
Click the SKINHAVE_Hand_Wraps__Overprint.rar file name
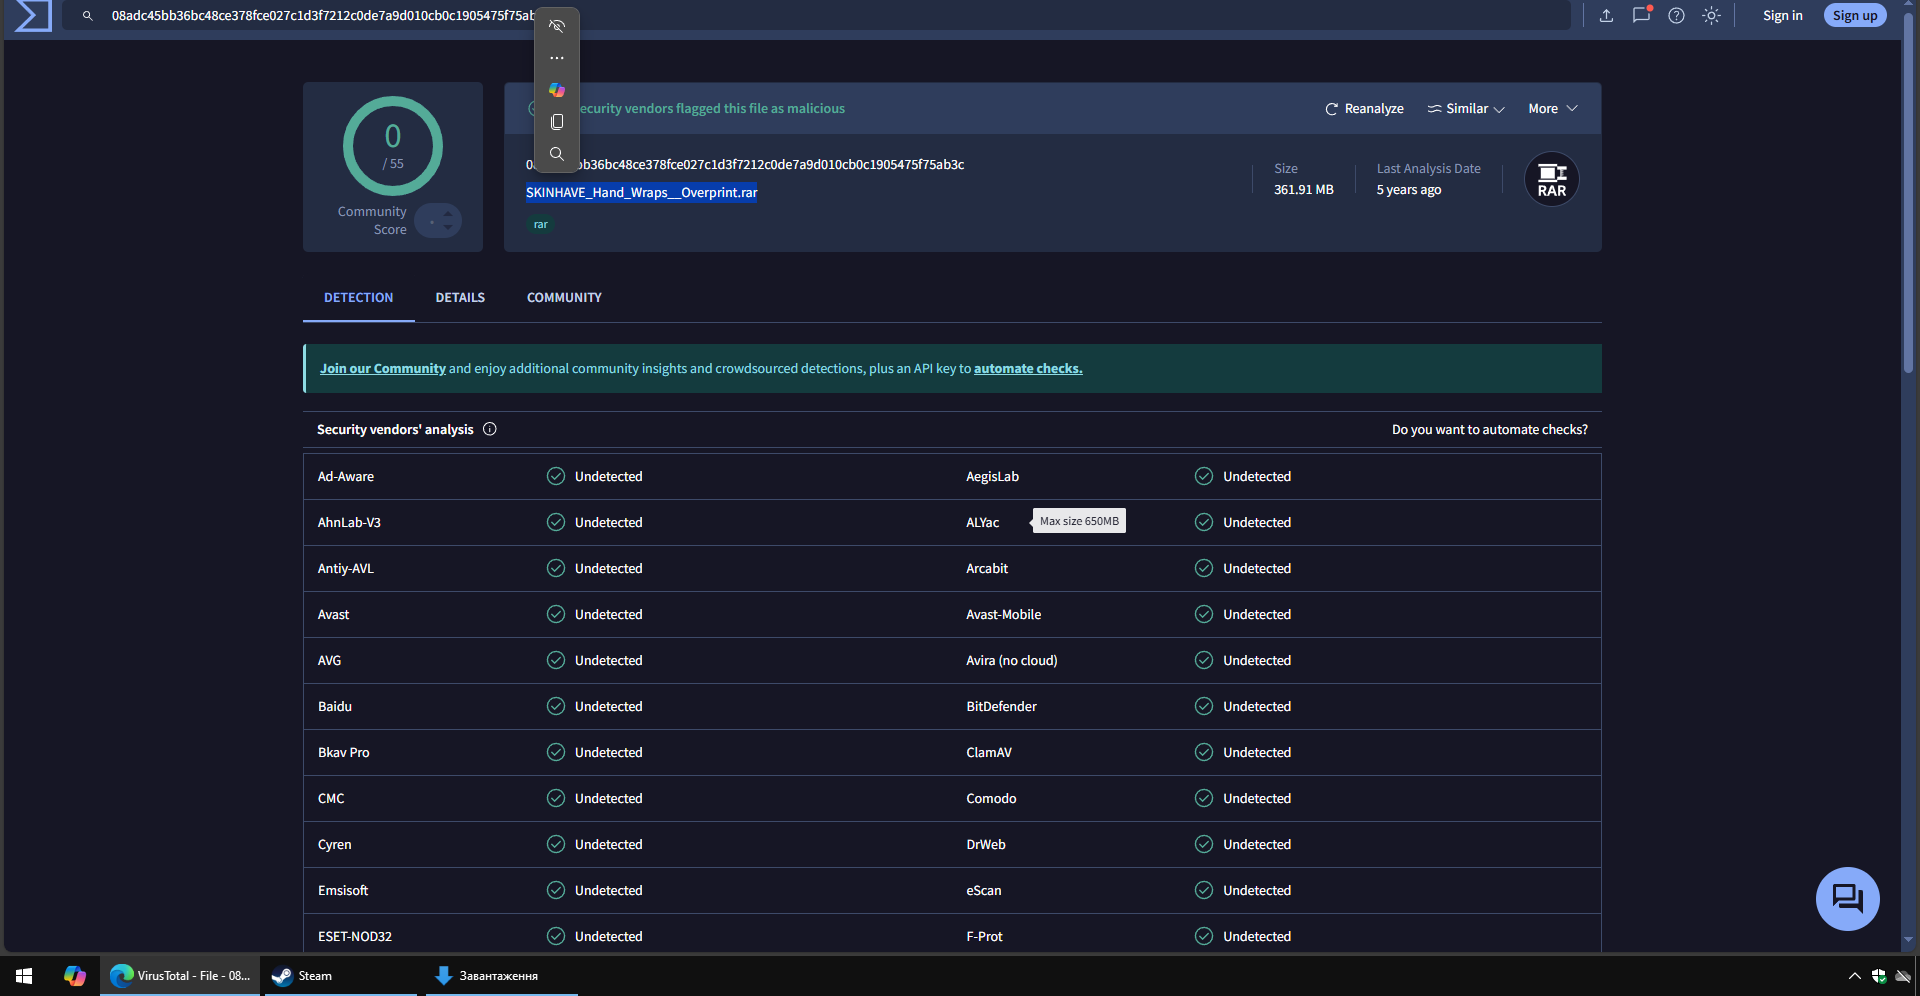642,192
